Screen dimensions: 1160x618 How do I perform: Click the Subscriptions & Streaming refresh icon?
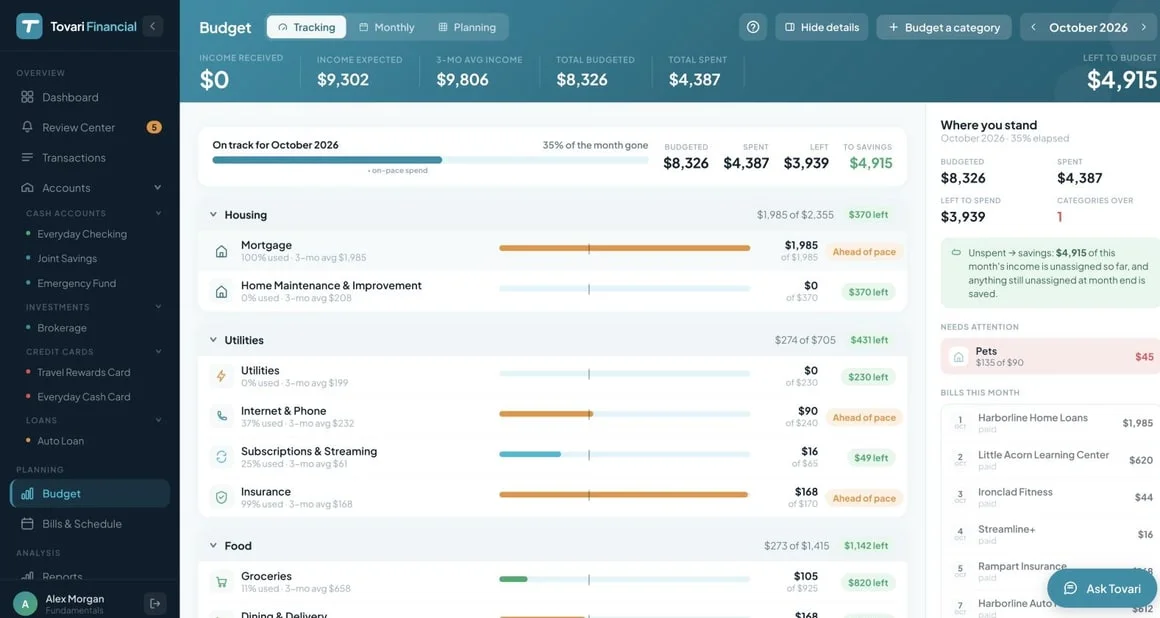(x=221, y=457)
